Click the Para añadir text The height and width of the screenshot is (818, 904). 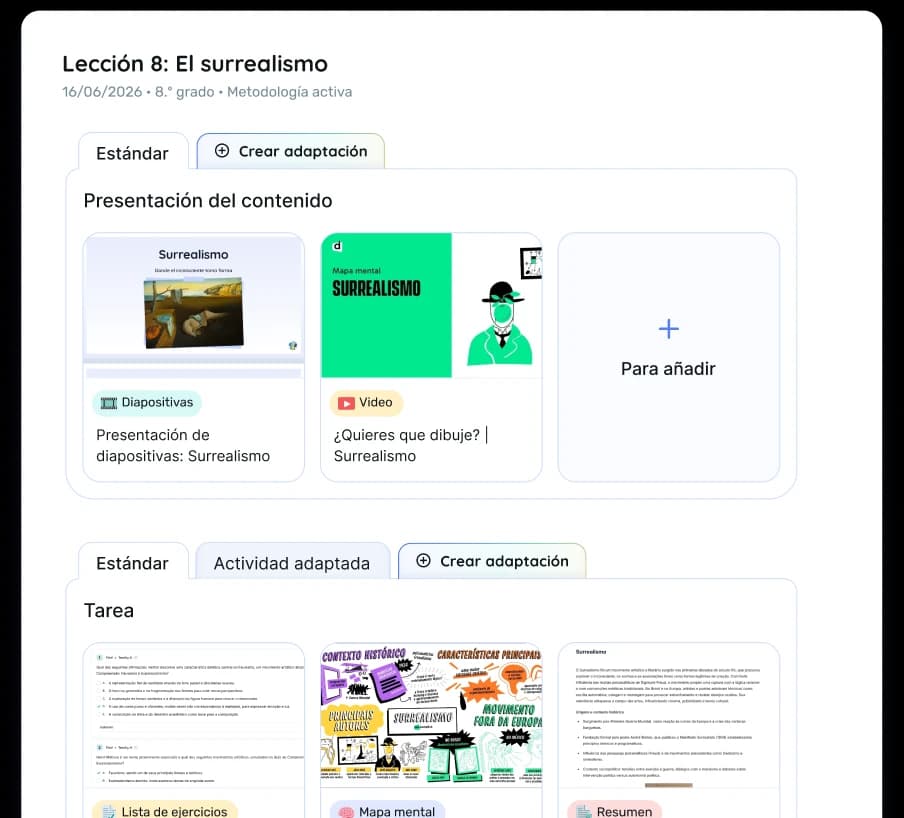(668, 369)
